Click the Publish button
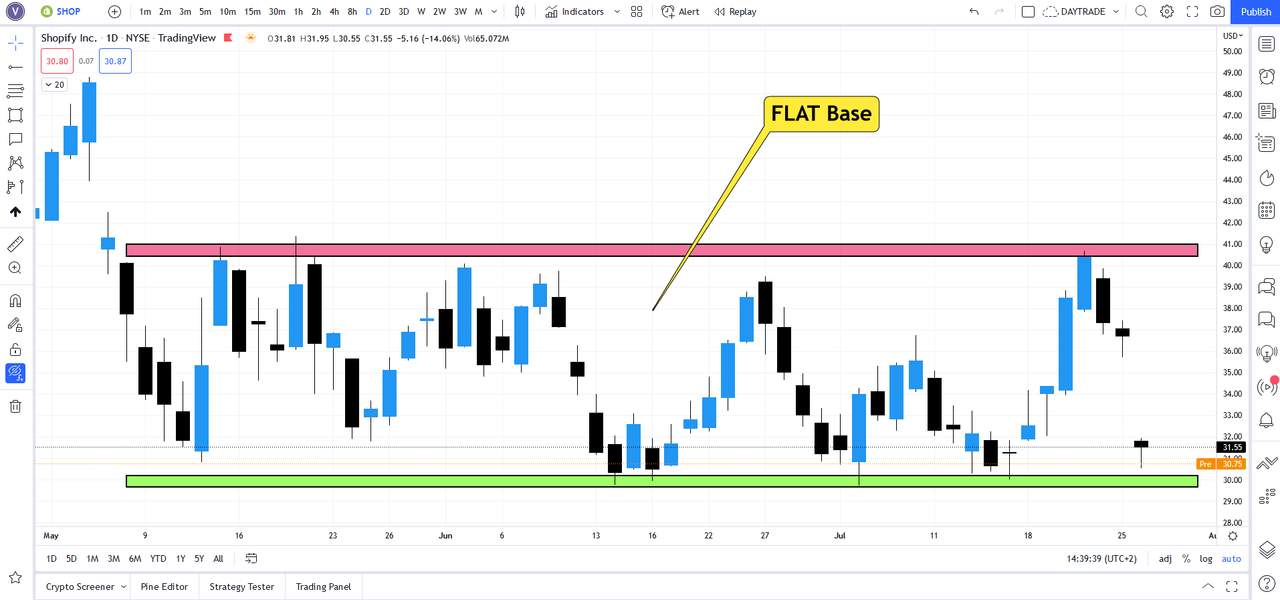Screen dimensions: 1280x600 tap(1256, 12)
